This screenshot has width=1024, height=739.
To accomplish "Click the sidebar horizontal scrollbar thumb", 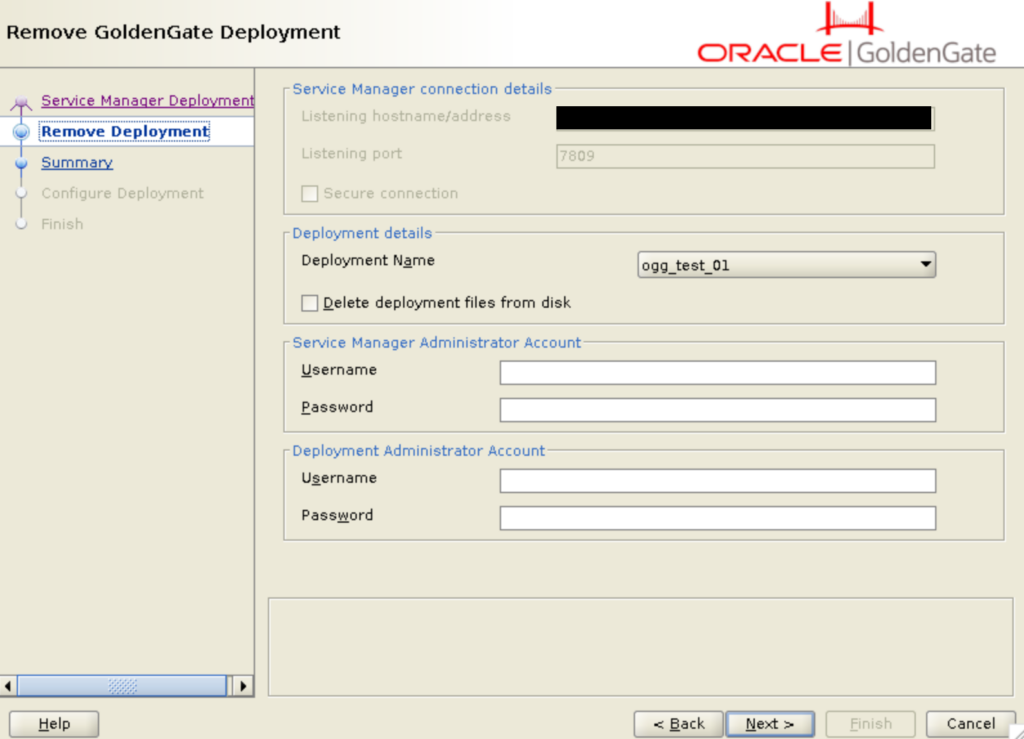I will pyautogui.click(x=122, y=686).
